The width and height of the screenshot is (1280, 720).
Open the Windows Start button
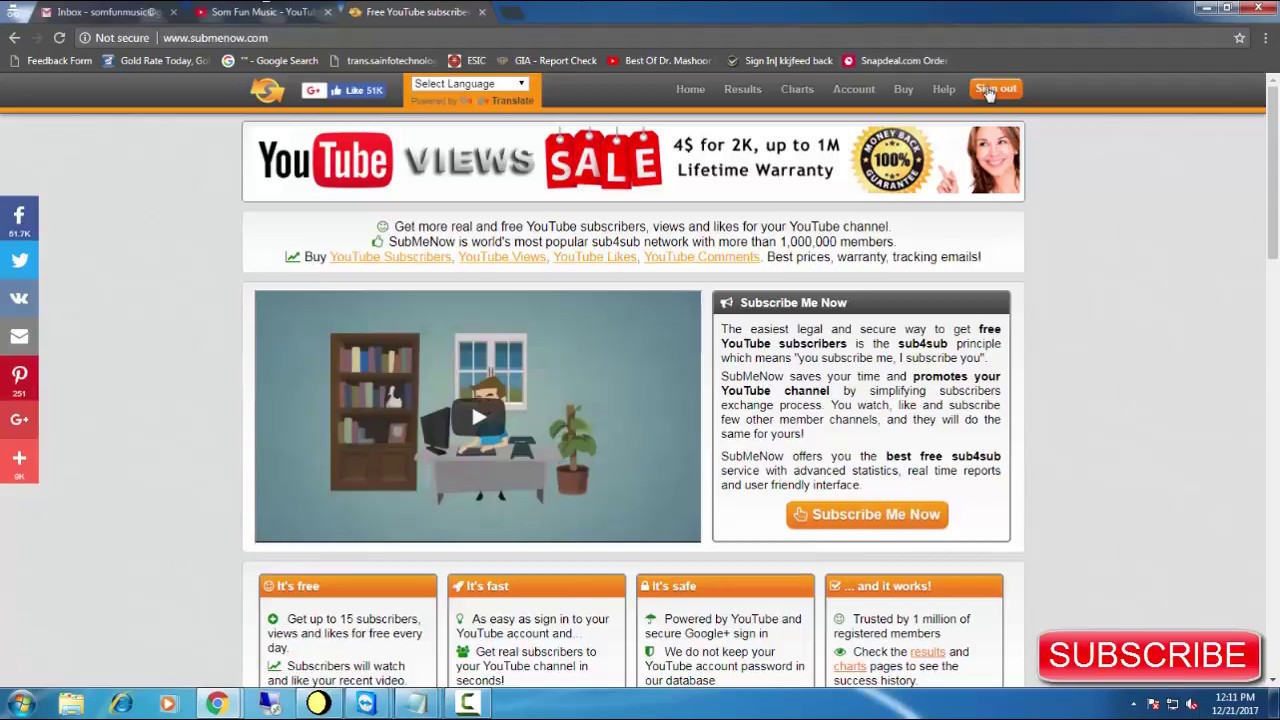(x=20, y=703)
